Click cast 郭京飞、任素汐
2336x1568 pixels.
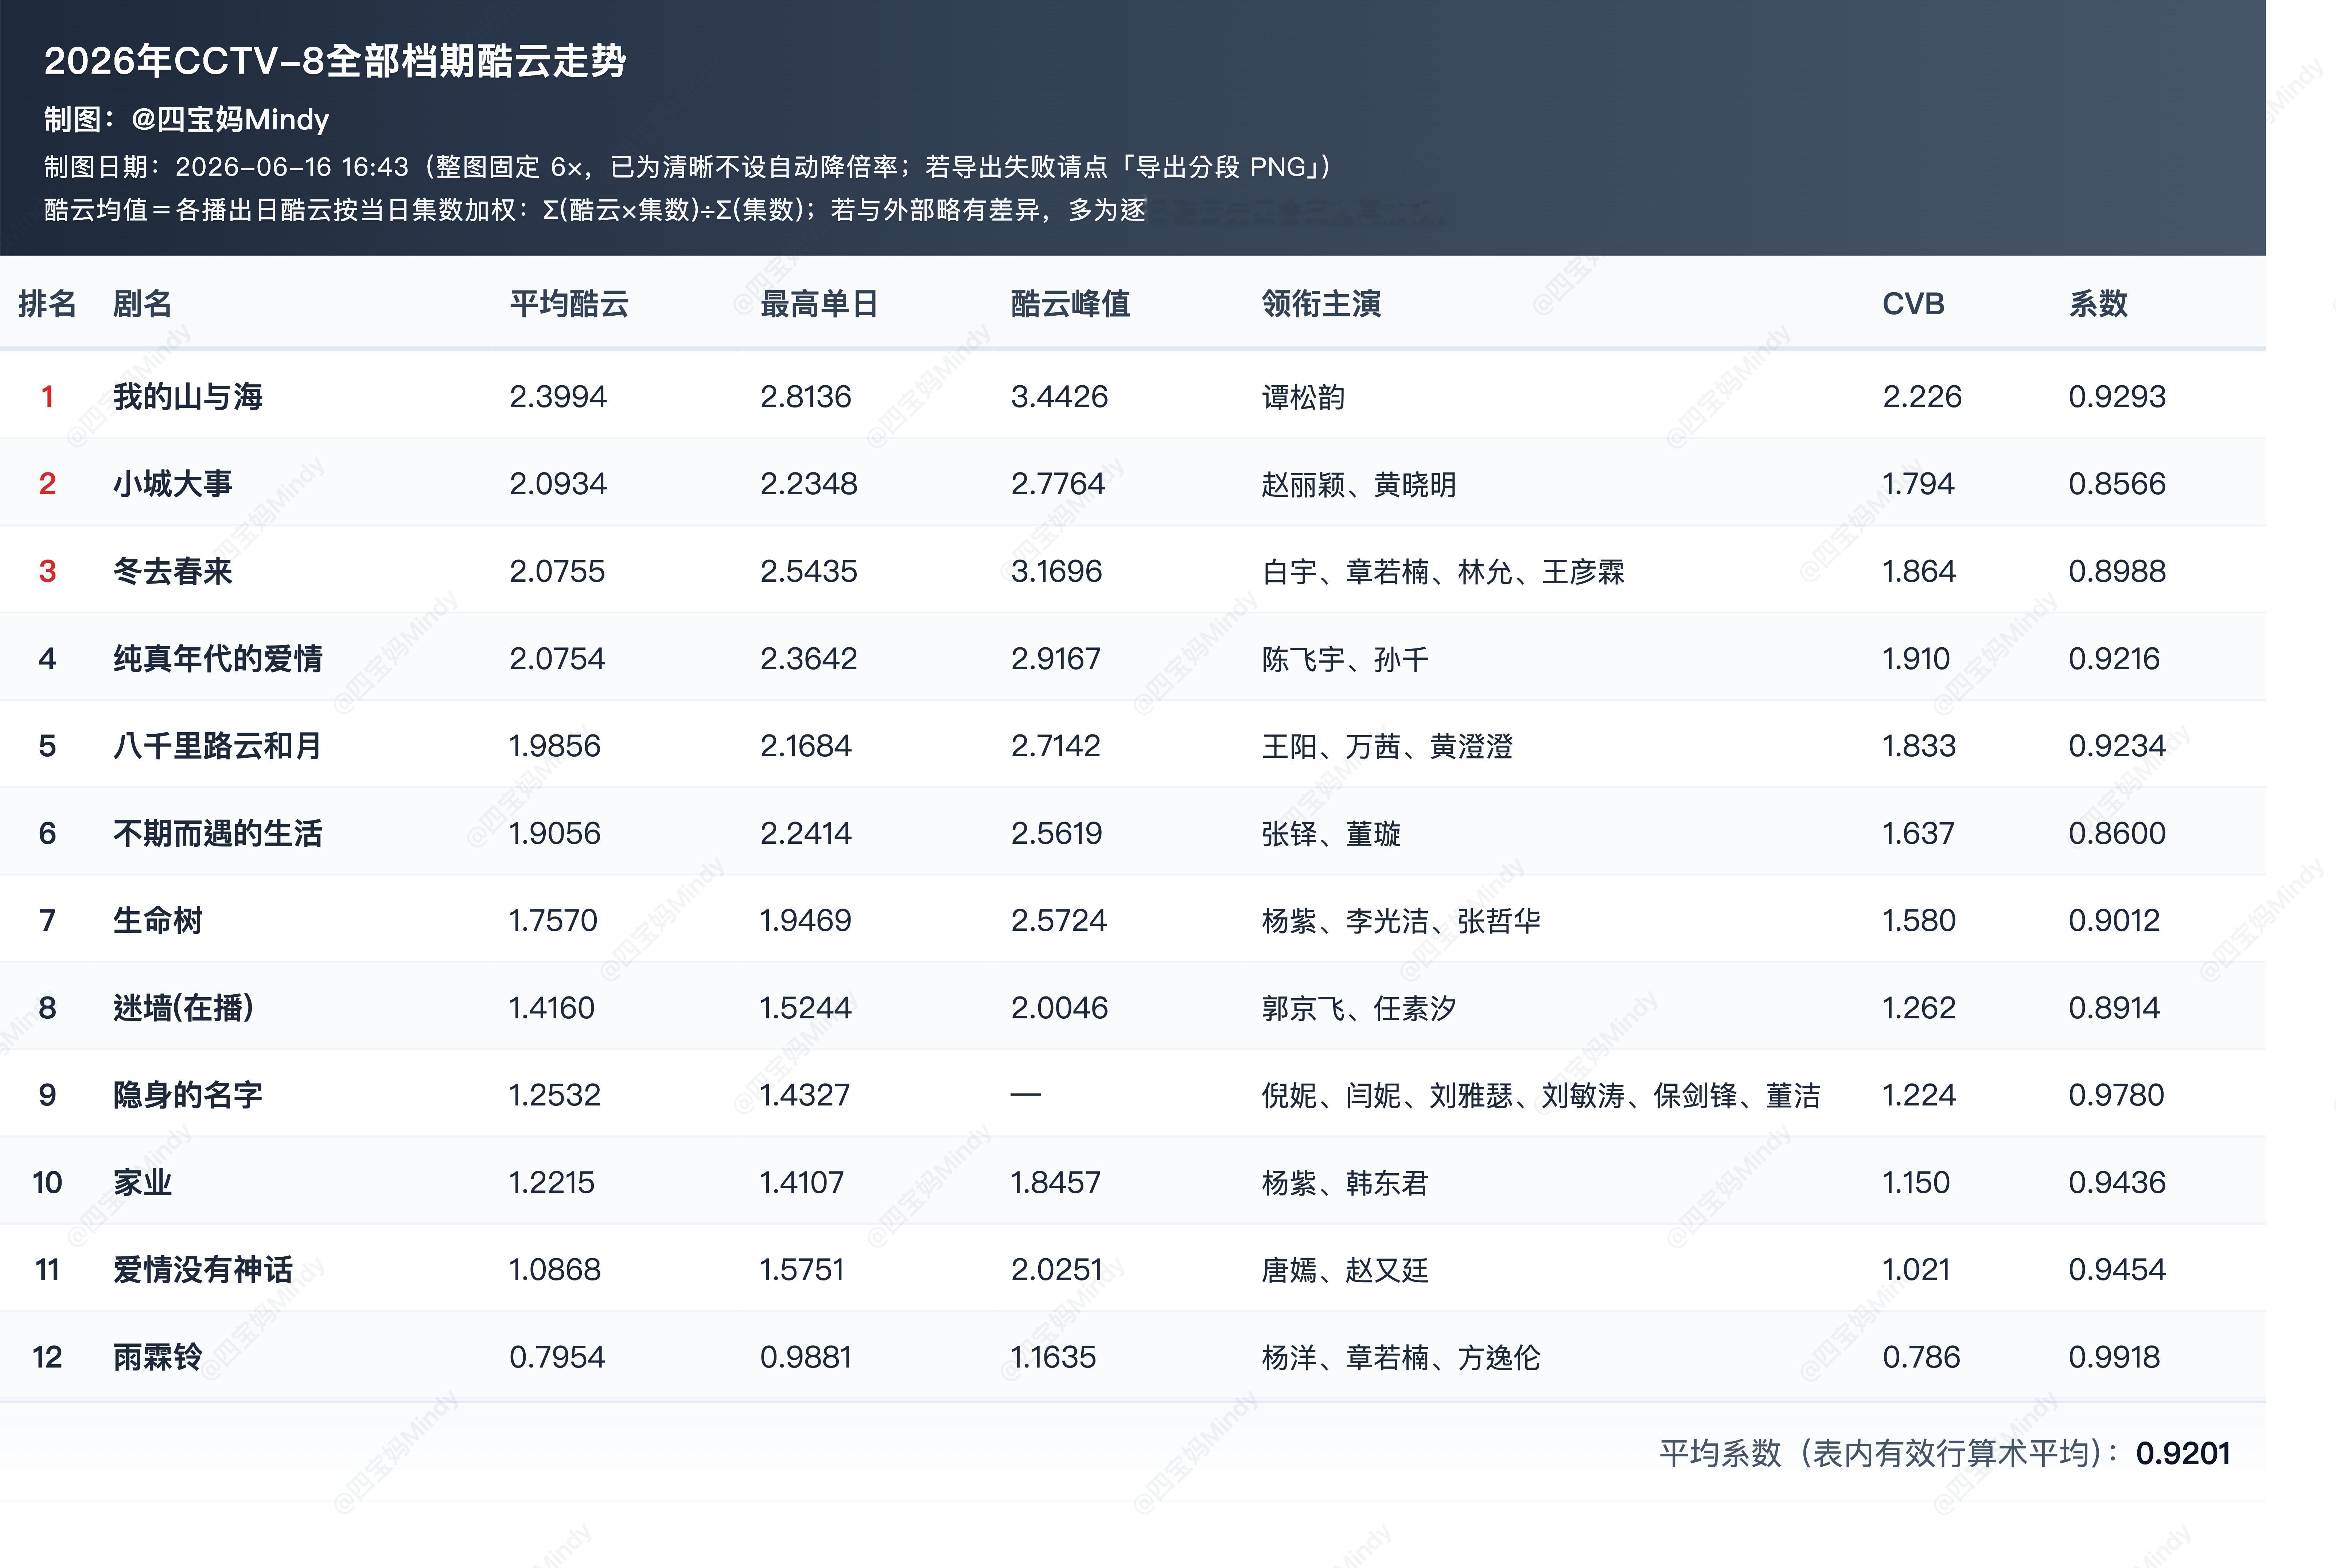coord(1359,1008)
